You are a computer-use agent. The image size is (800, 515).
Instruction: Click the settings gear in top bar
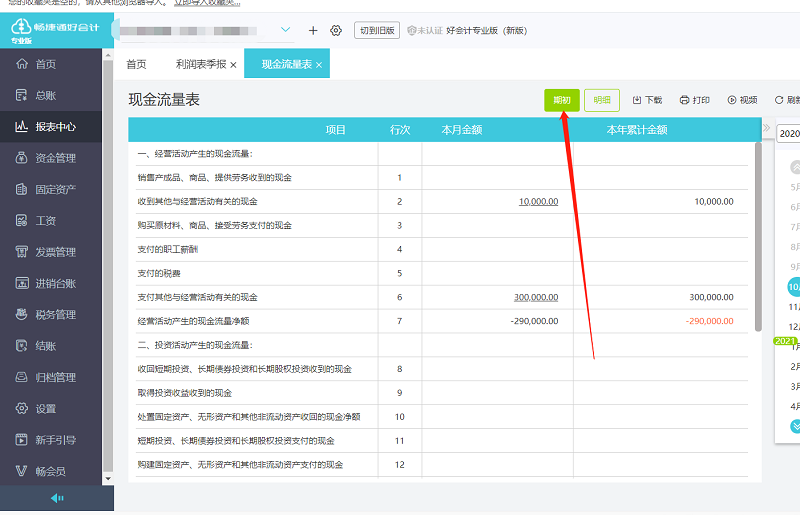coord(336,30)
